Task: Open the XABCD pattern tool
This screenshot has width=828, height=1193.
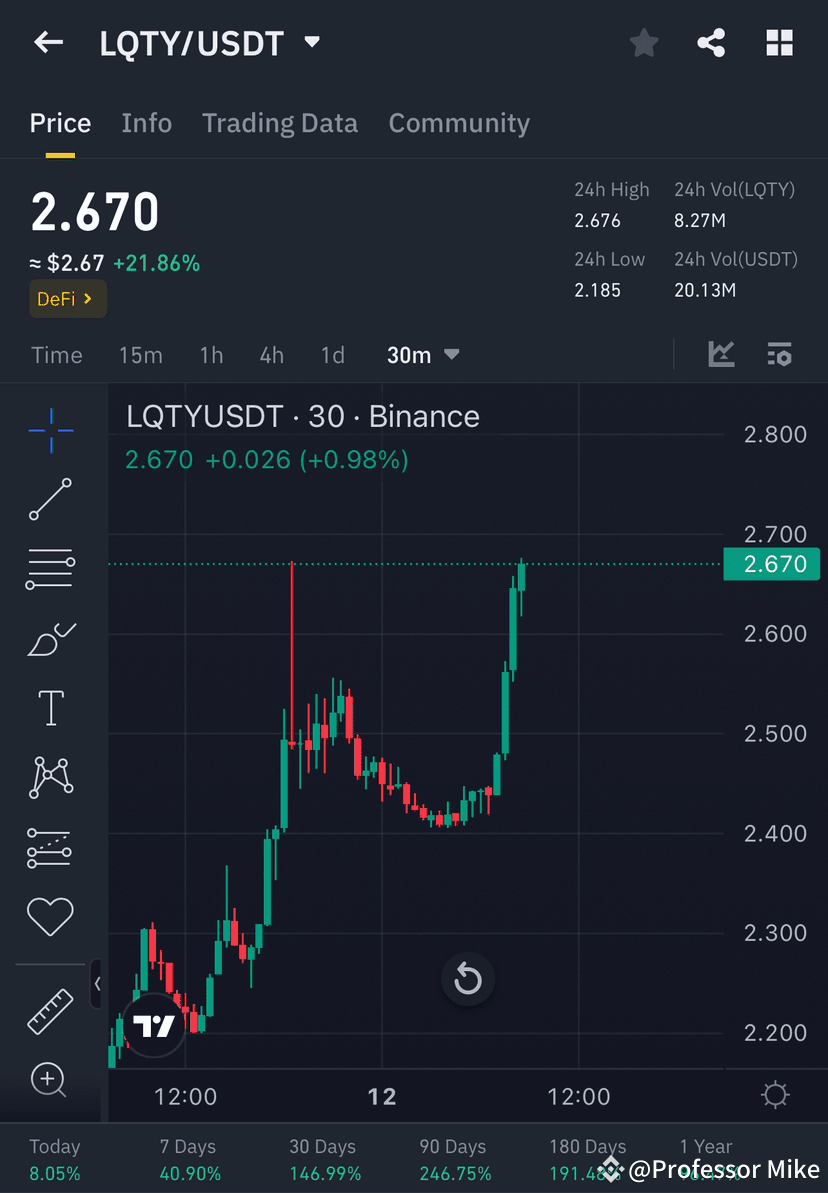Action: [x=50, y=777]
